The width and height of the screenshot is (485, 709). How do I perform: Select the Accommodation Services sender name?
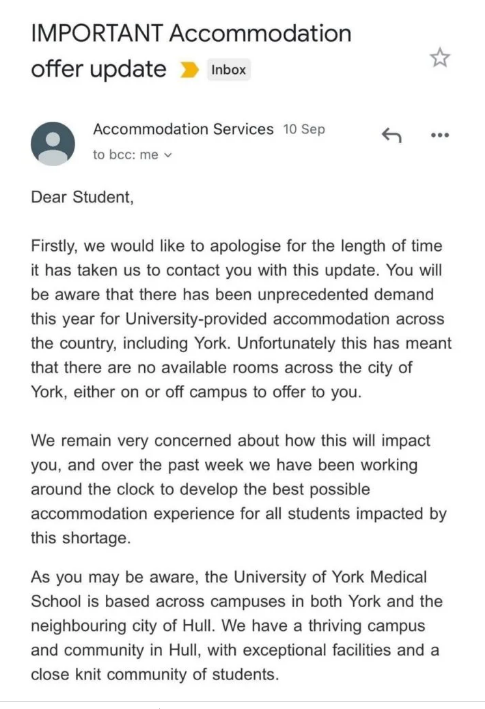(183, 129)
